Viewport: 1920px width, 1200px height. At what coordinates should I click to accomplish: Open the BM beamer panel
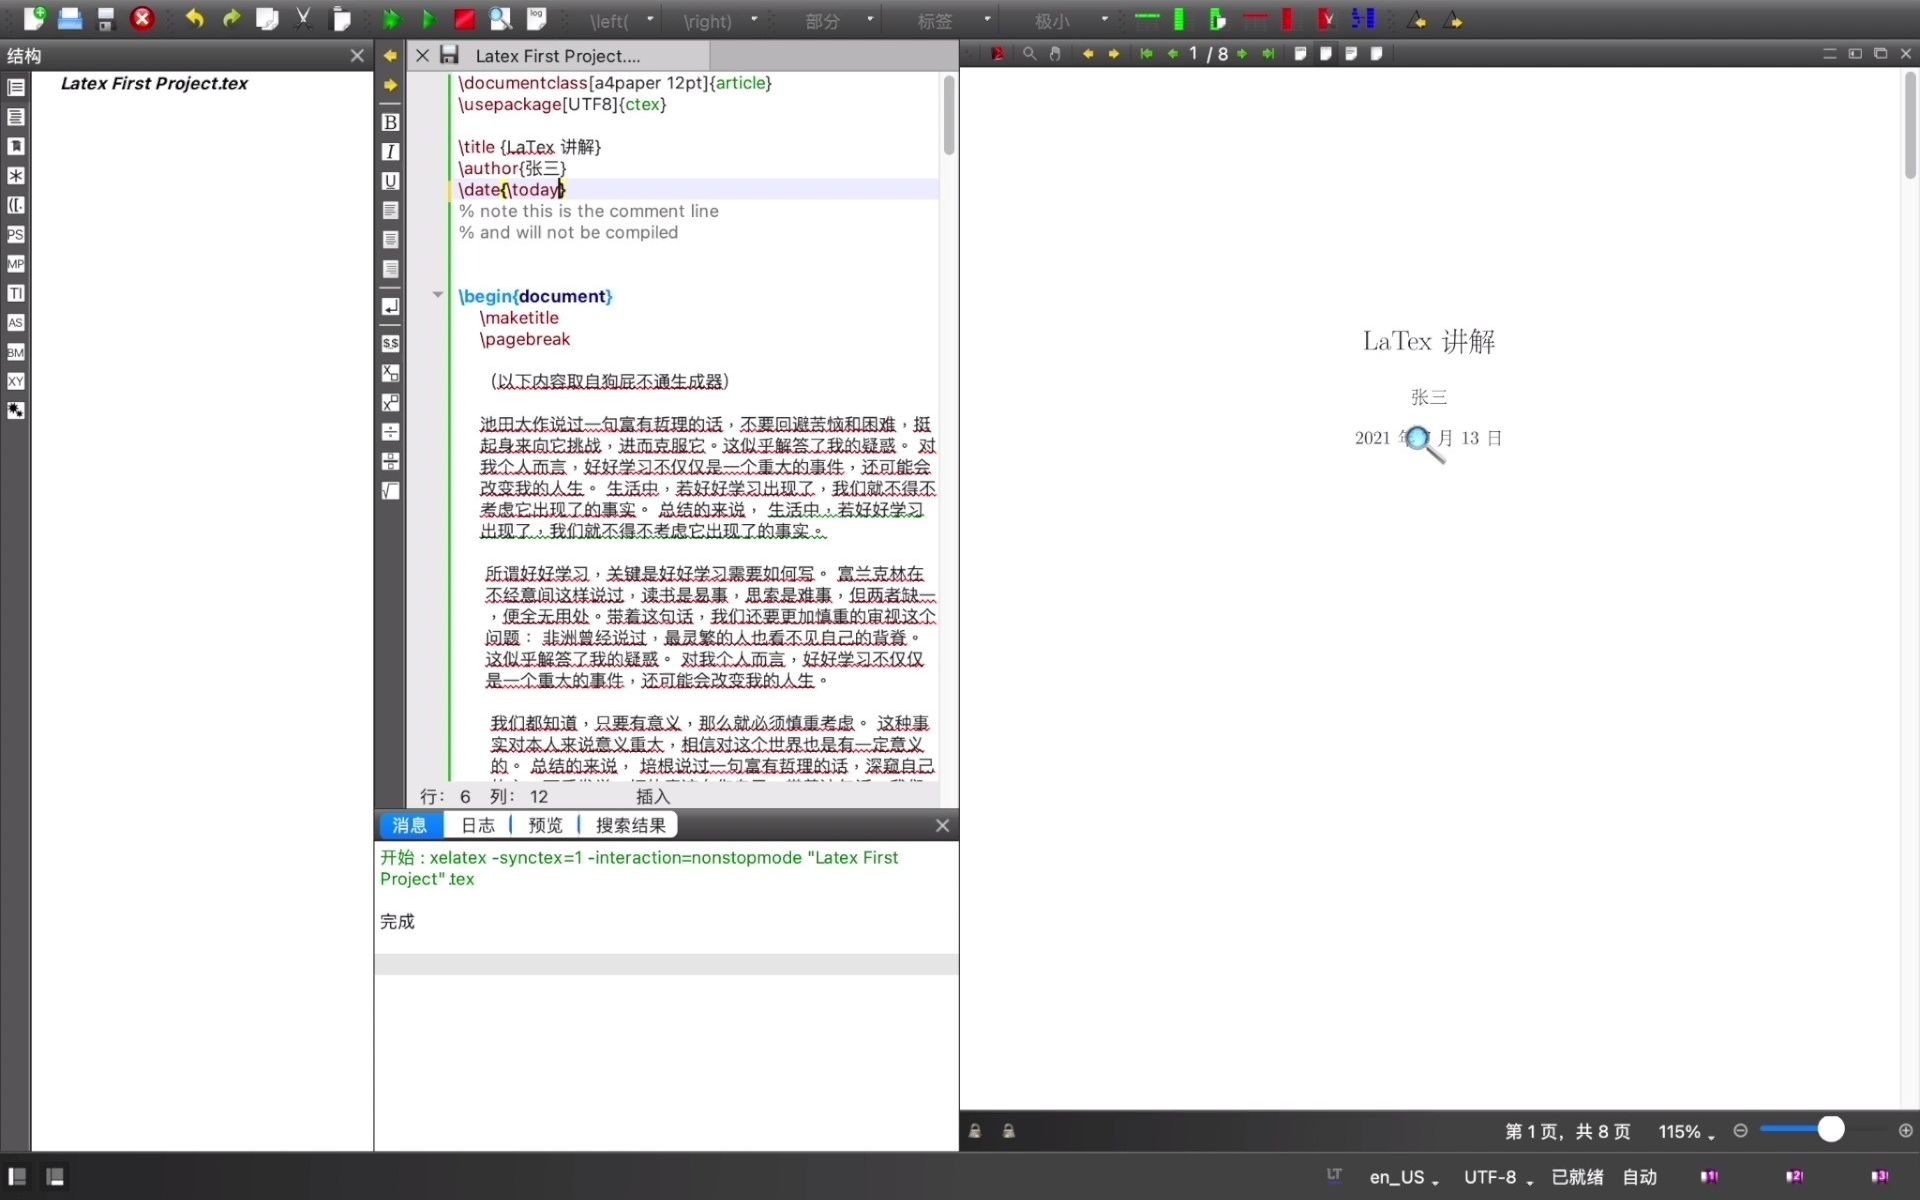[15, 352]
